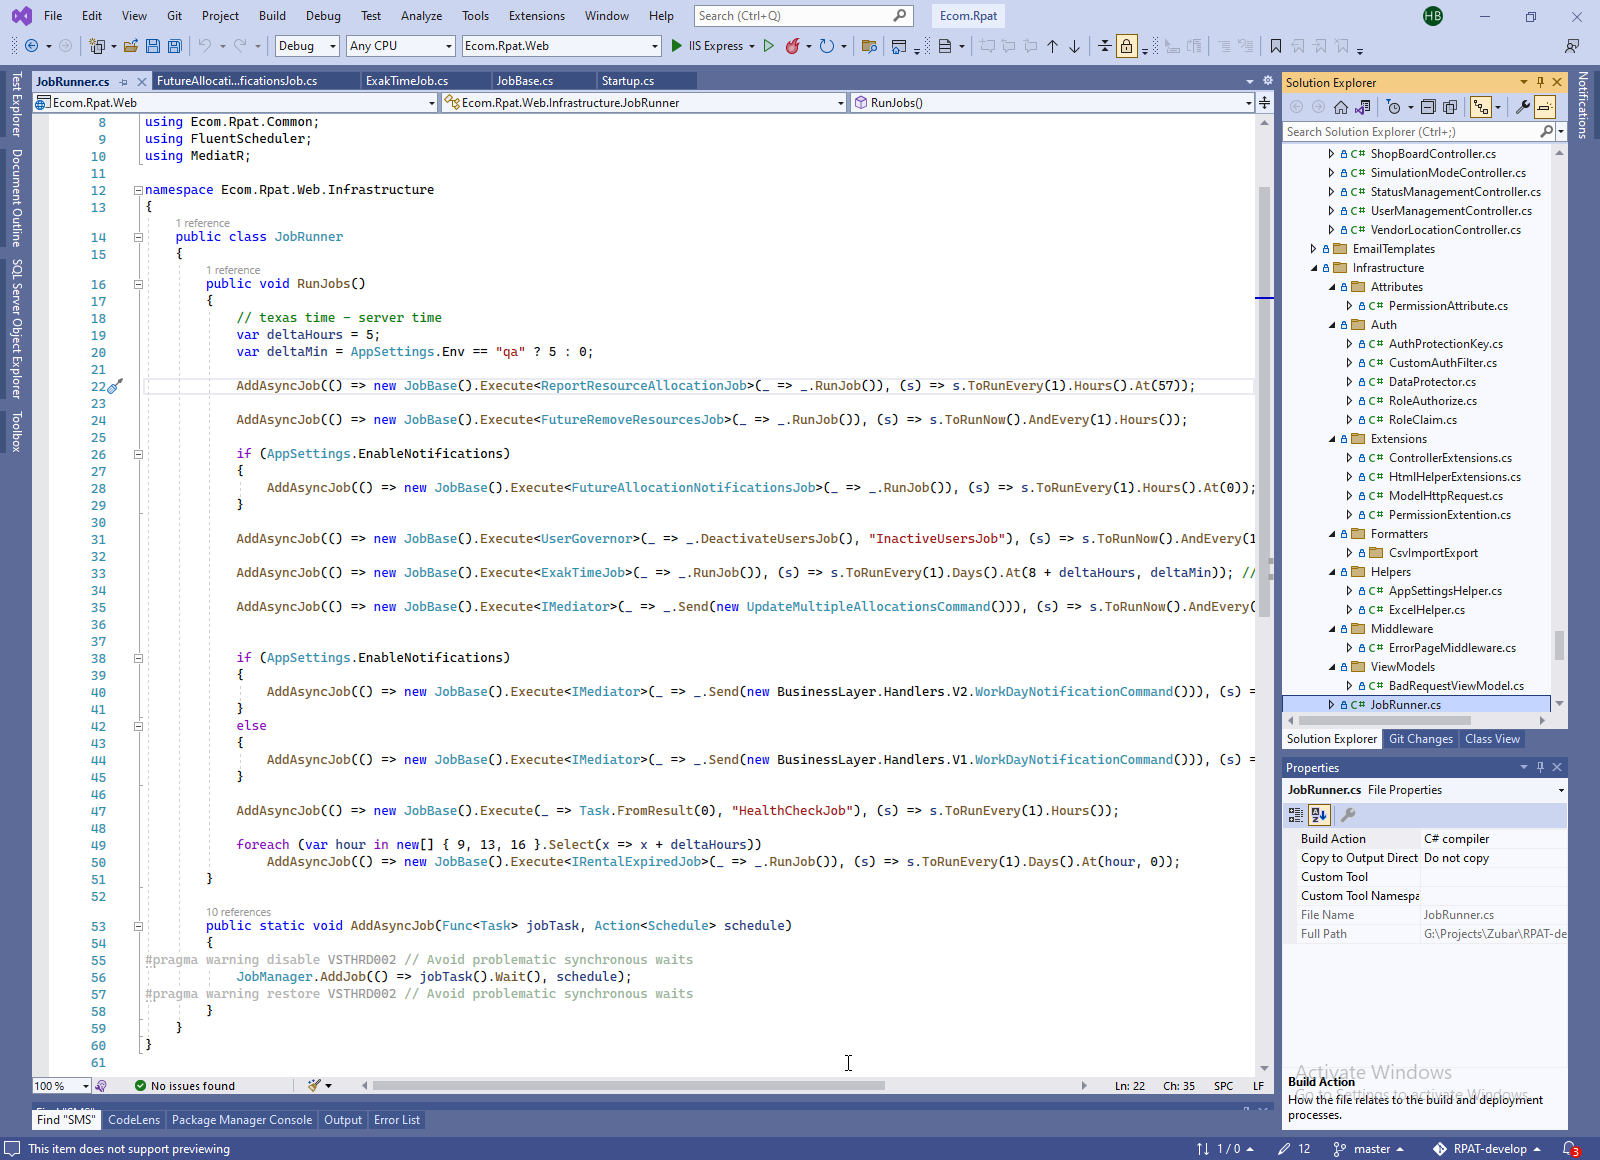Click the Solution Explorer Home icon

point(1341,107)
